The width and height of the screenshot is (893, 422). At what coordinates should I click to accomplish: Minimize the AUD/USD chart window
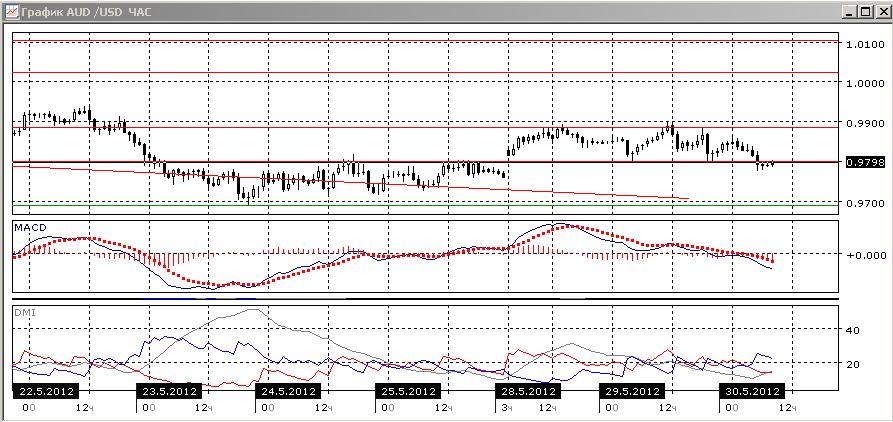point(851,12)
